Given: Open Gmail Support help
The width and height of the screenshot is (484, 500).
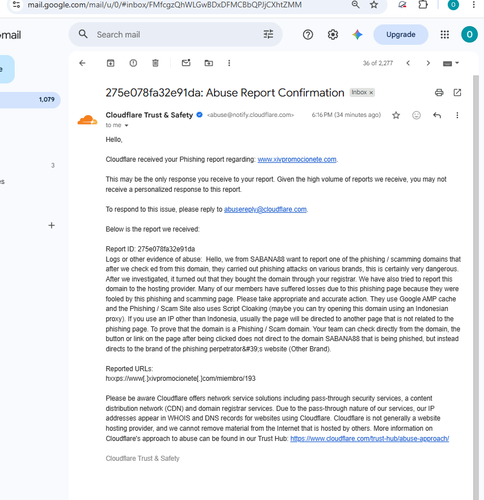Looking at the screenshot, I should tap(308, 34).
